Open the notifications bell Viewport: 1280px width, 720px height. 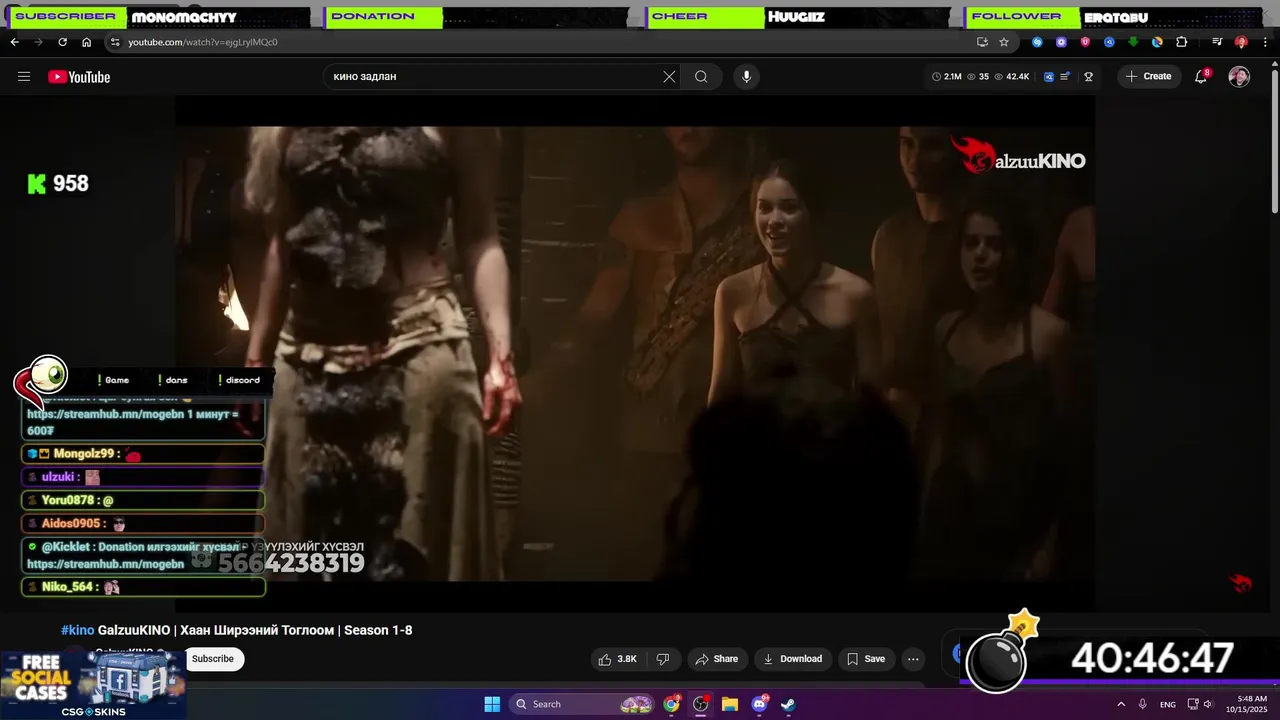point(1201,76)
